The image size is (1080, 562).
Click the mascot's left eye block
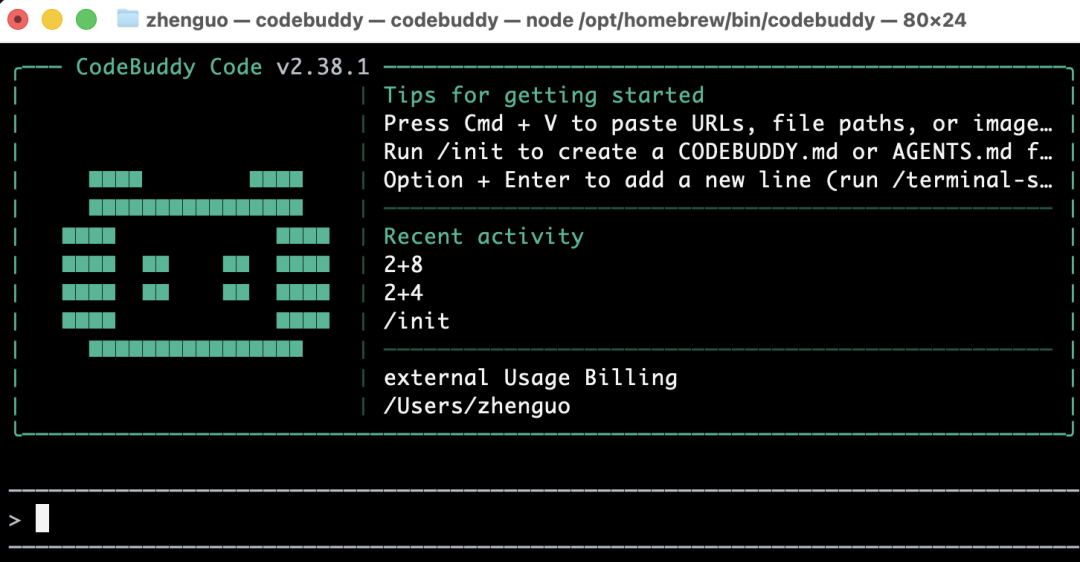pyautogui.click(x=155, y=278)
